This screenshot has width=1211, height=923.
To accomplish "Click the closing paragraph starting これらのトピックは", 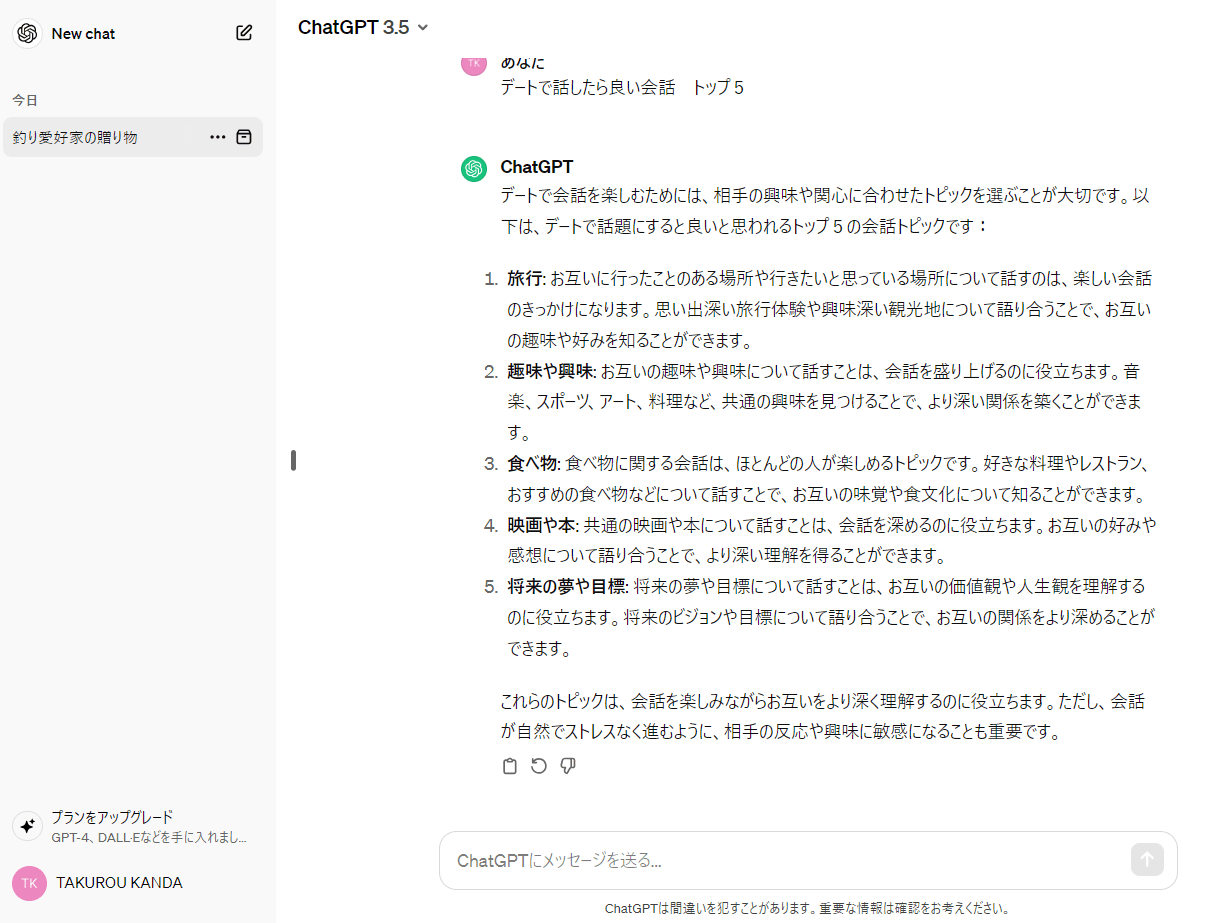I will pyautogui.click(x=822, y=717).
